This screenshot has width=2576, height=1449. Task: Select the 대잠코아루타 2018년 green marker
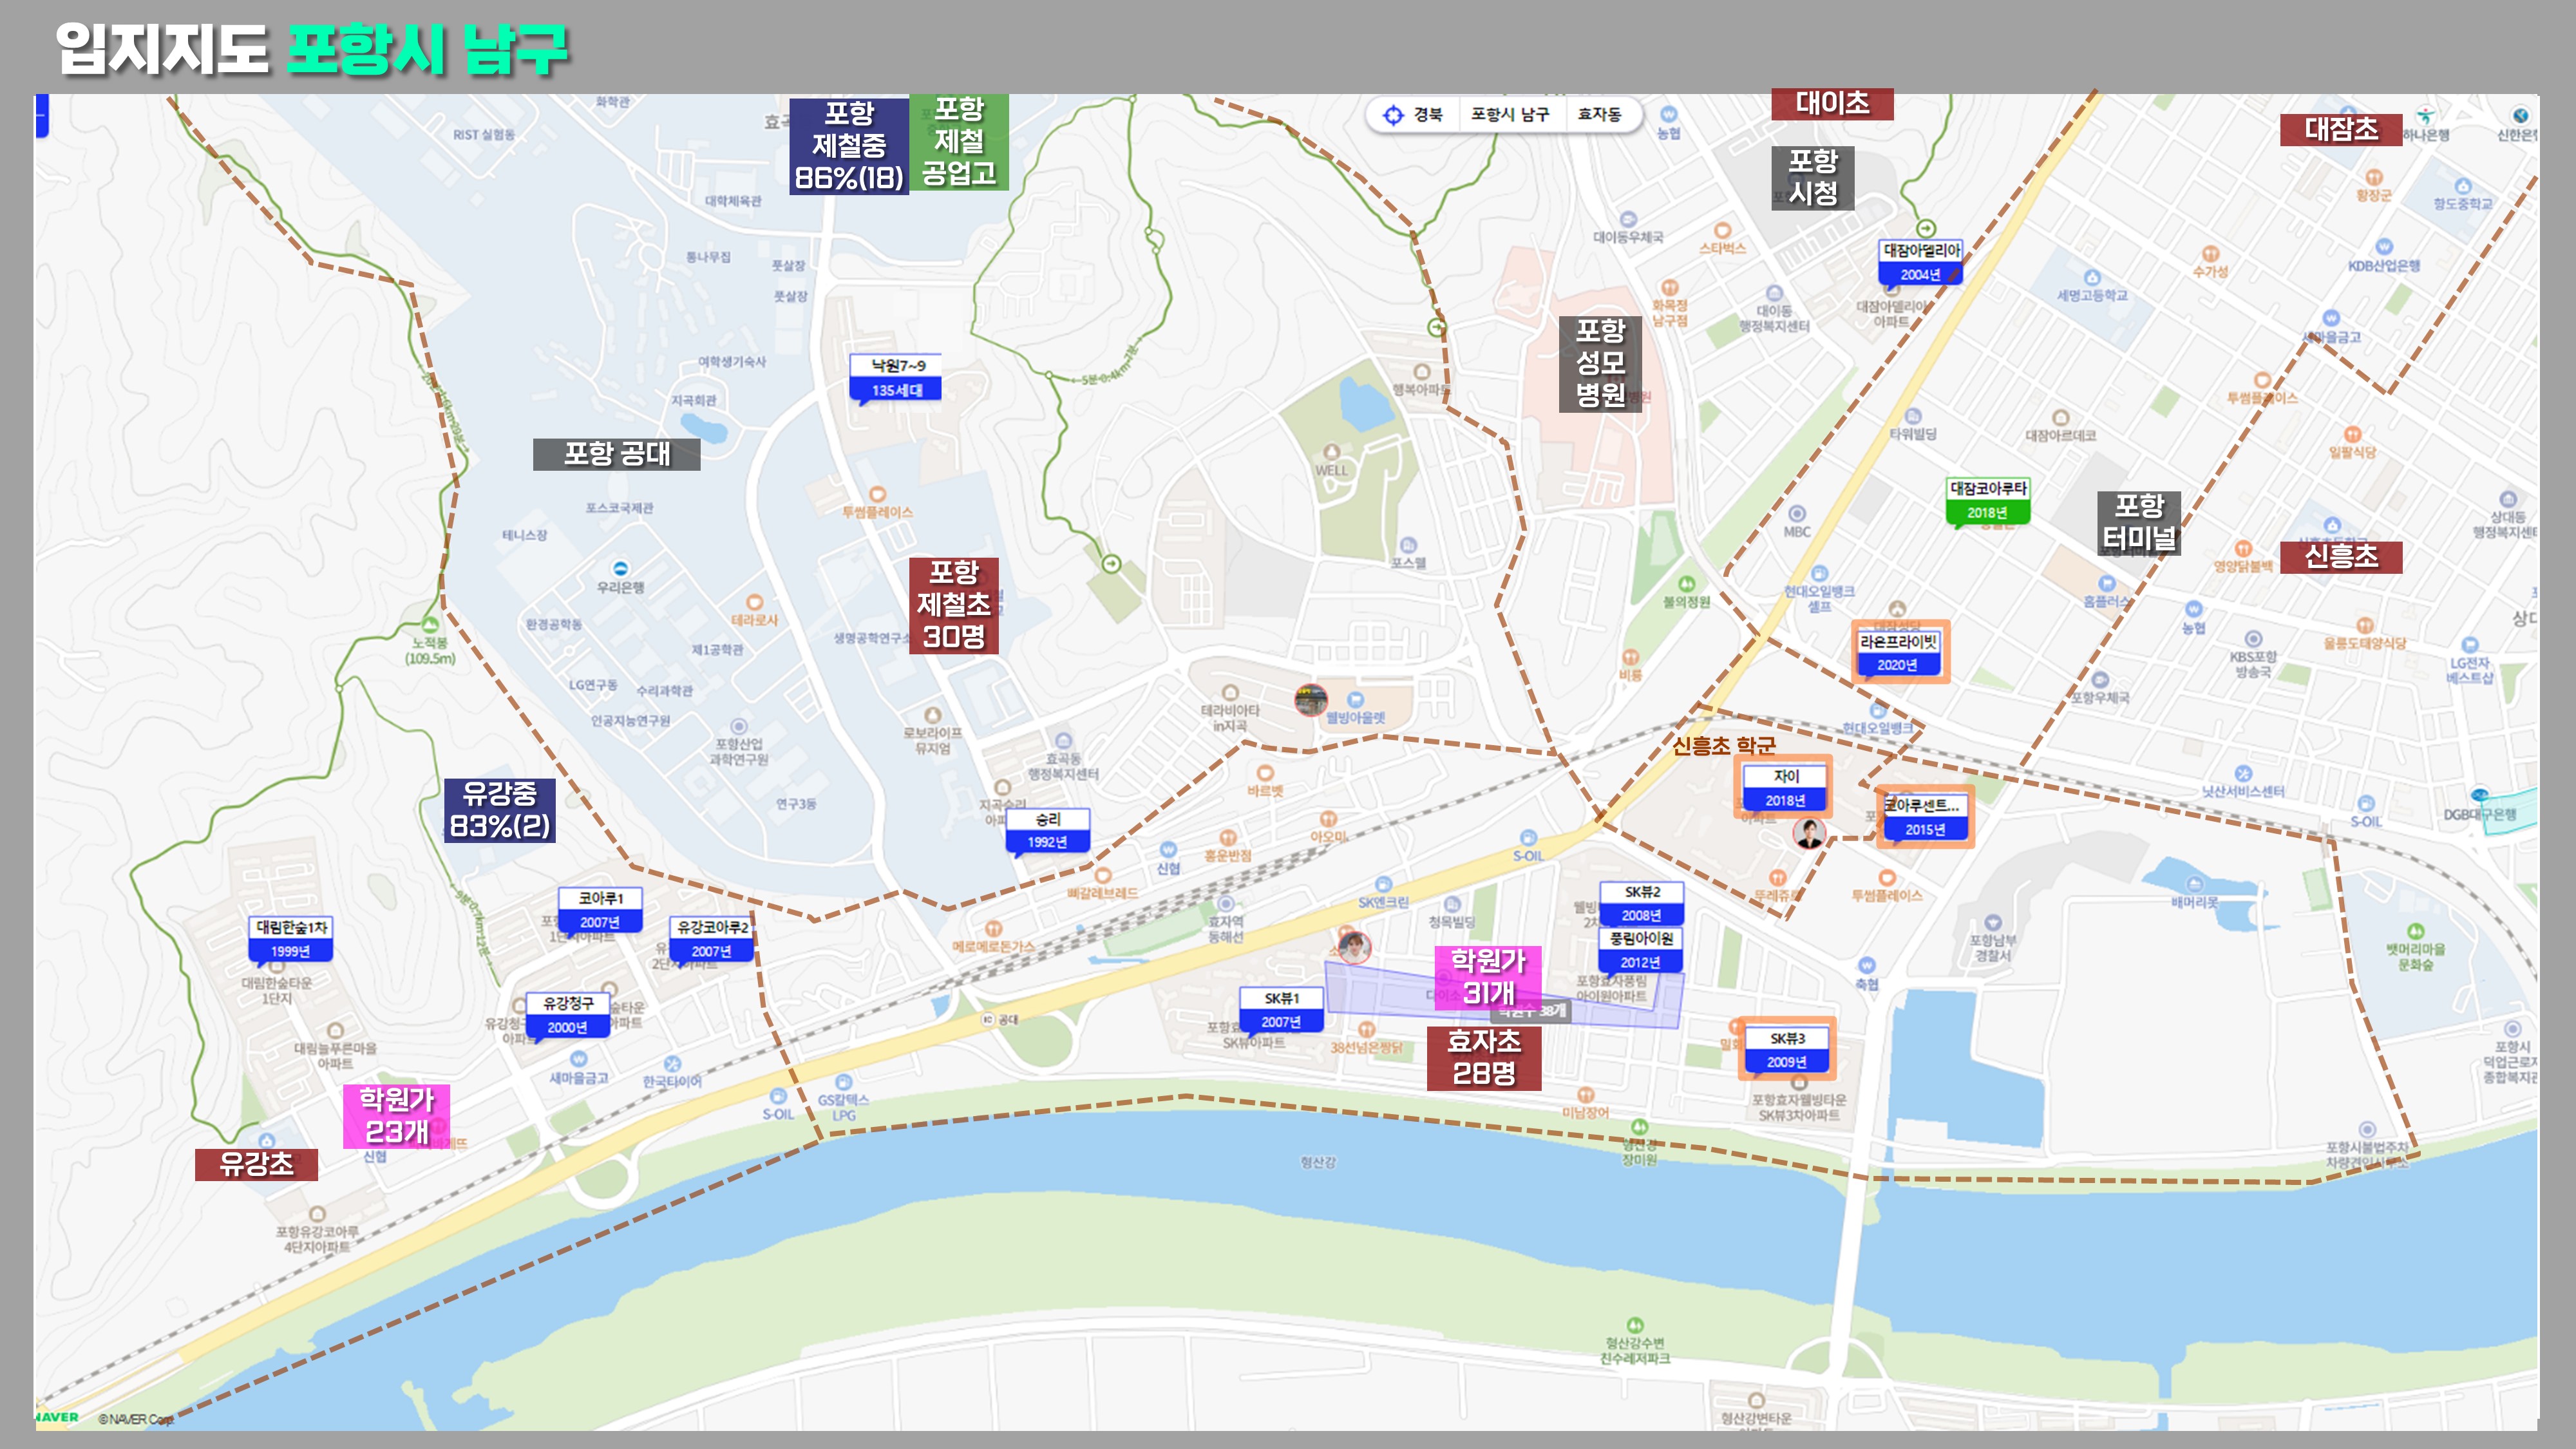[1988, 500]
